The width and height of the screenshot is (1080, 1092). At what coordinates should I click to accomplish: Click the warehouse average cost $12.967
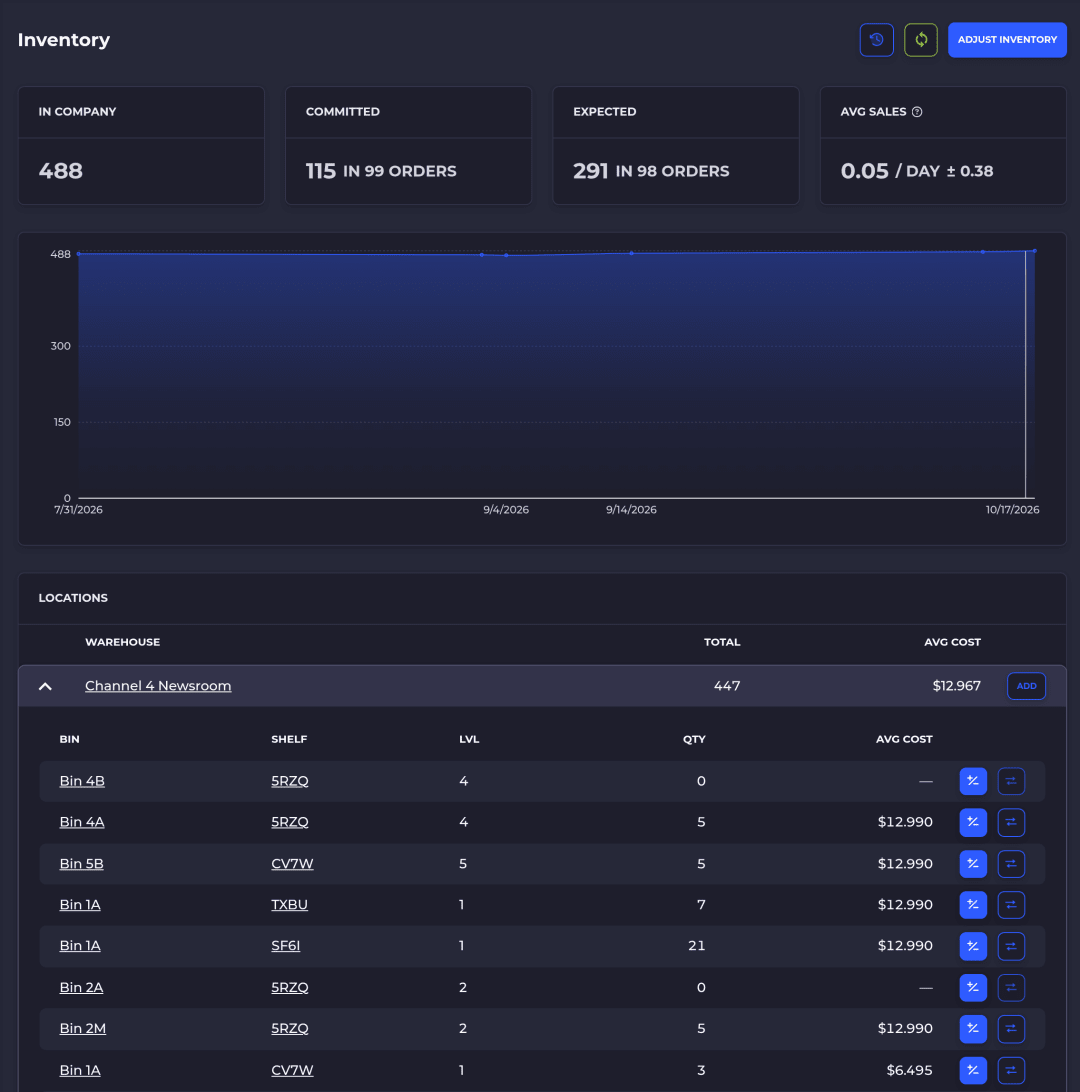[x=957, y=686]
